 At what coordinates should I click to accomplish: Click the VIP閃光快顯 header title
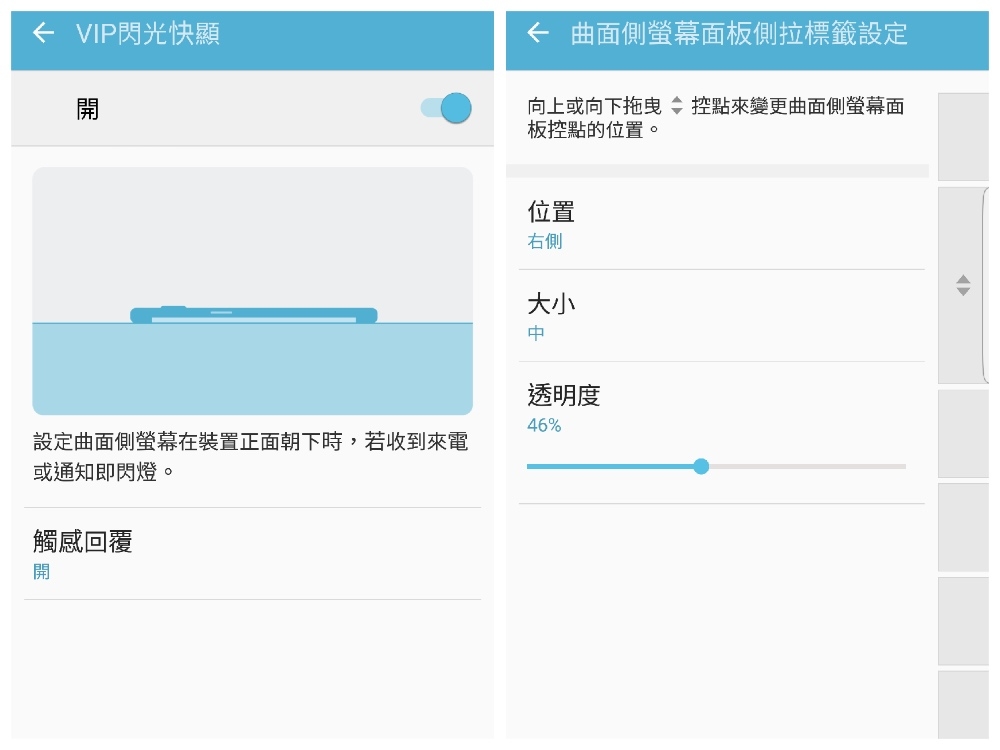coord(147,34)
